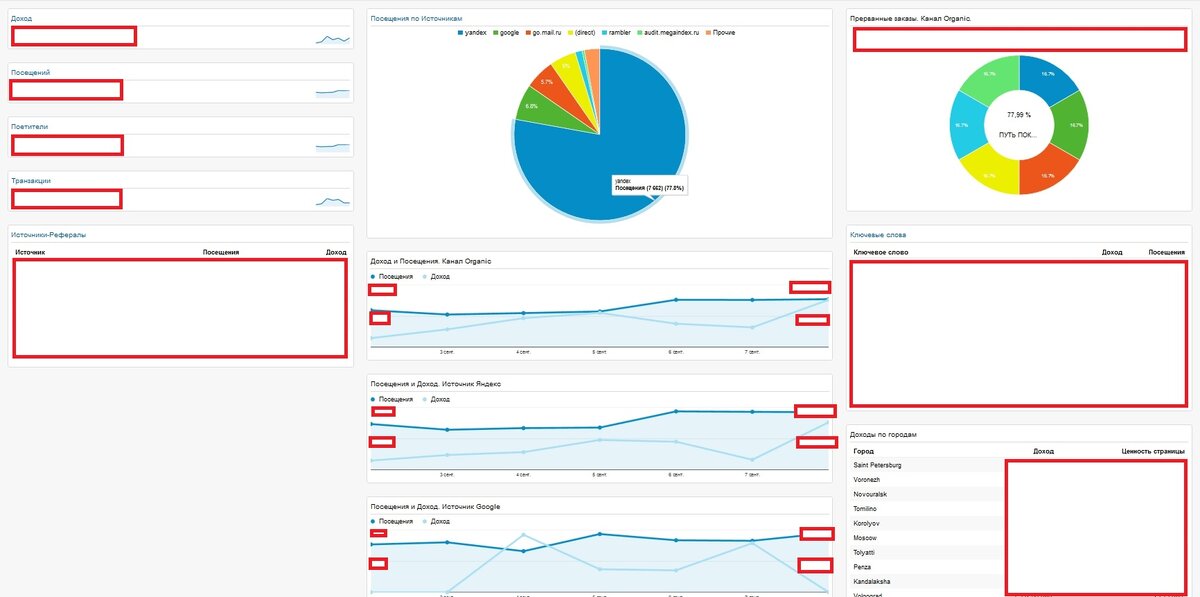Click the Транзакции widget sparkline

point(333,200)
